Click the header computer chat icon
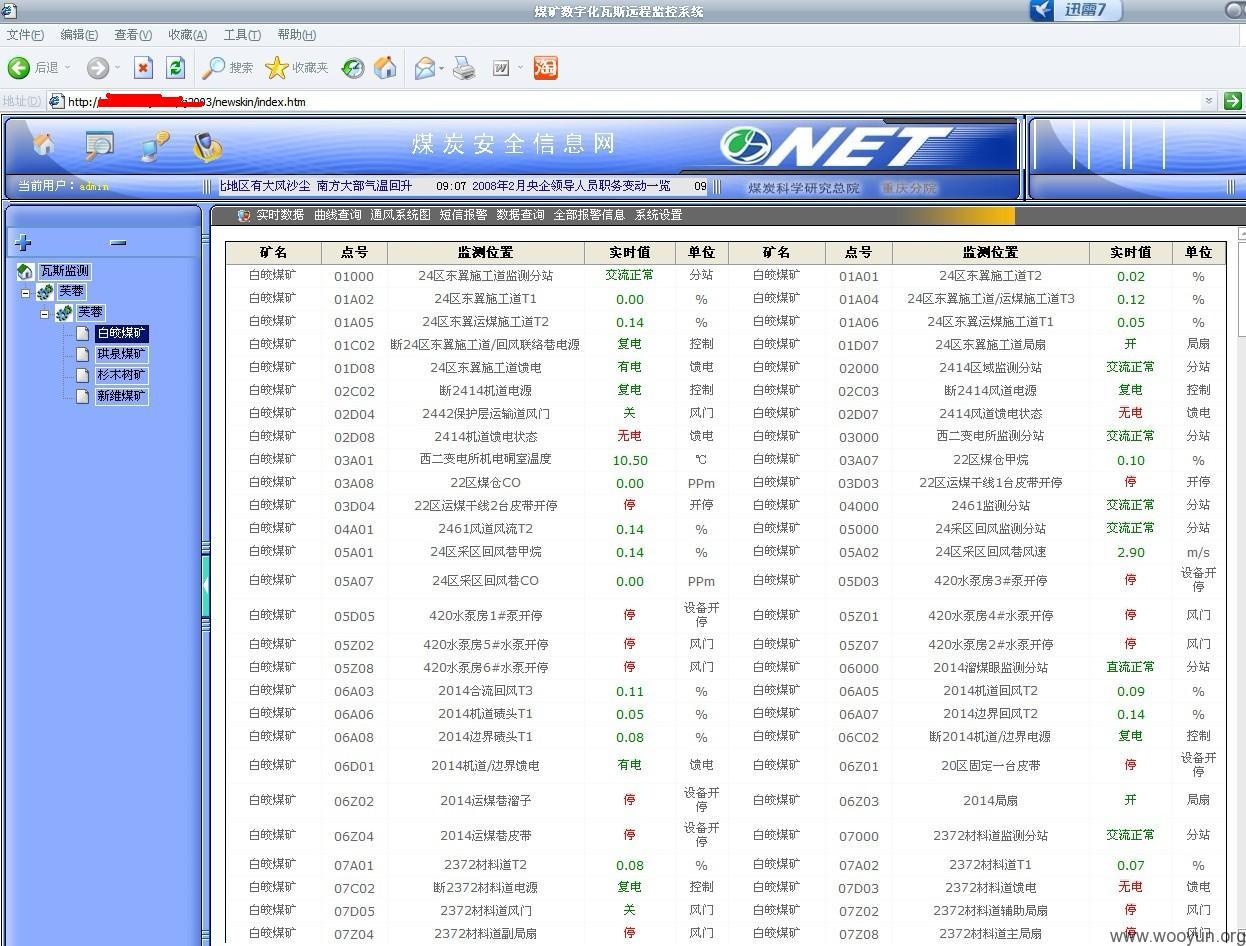Image resolution: width=1246 pixels, height=946 pixels. (154, 146)
